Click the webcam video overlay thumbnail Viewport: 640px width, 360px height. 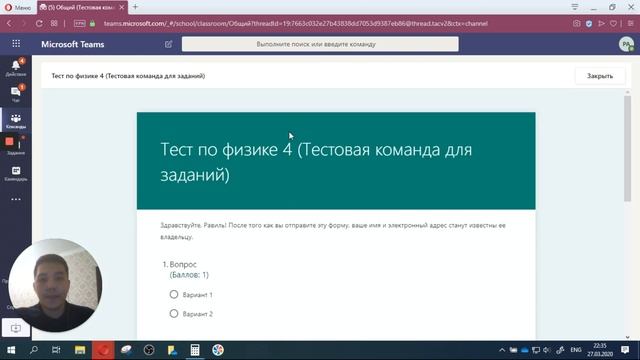[x=55, y=285]
